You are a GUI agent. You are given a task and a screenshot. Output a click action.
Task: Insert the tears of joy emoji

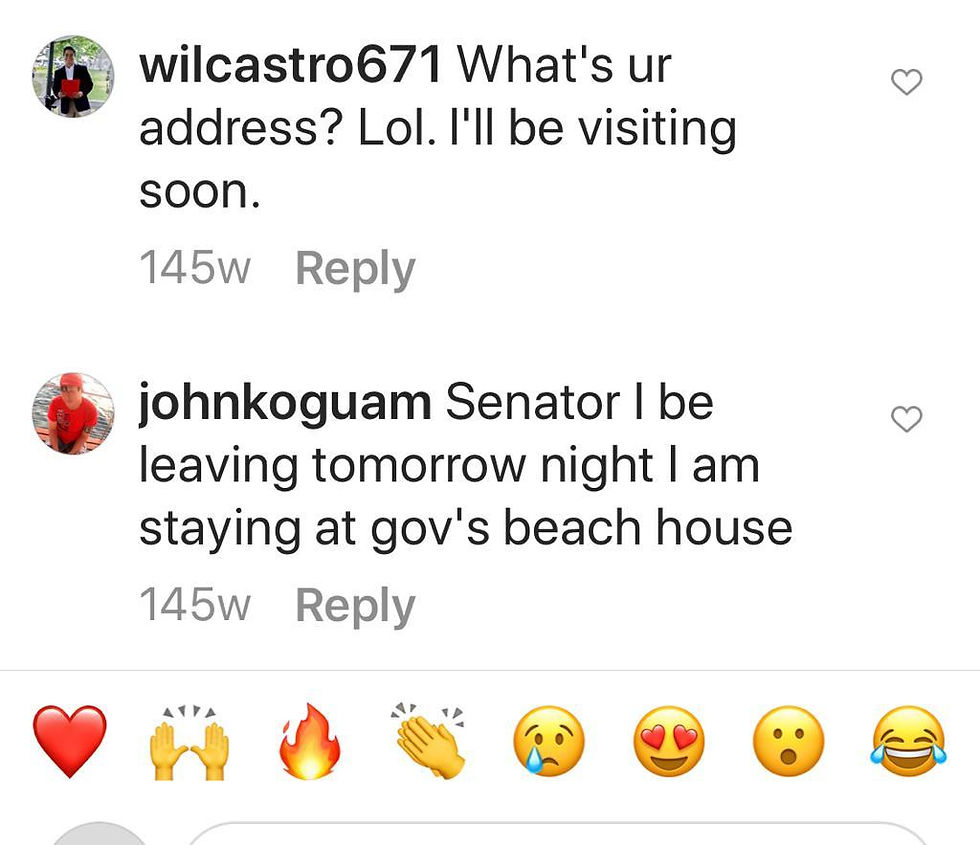point(909,741)
